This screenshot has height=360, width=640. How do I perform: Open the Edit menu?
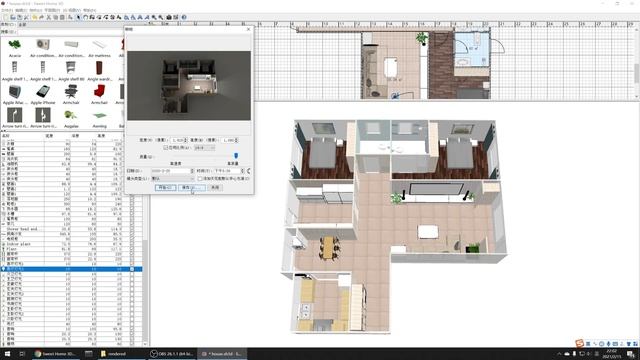point(21,10)
